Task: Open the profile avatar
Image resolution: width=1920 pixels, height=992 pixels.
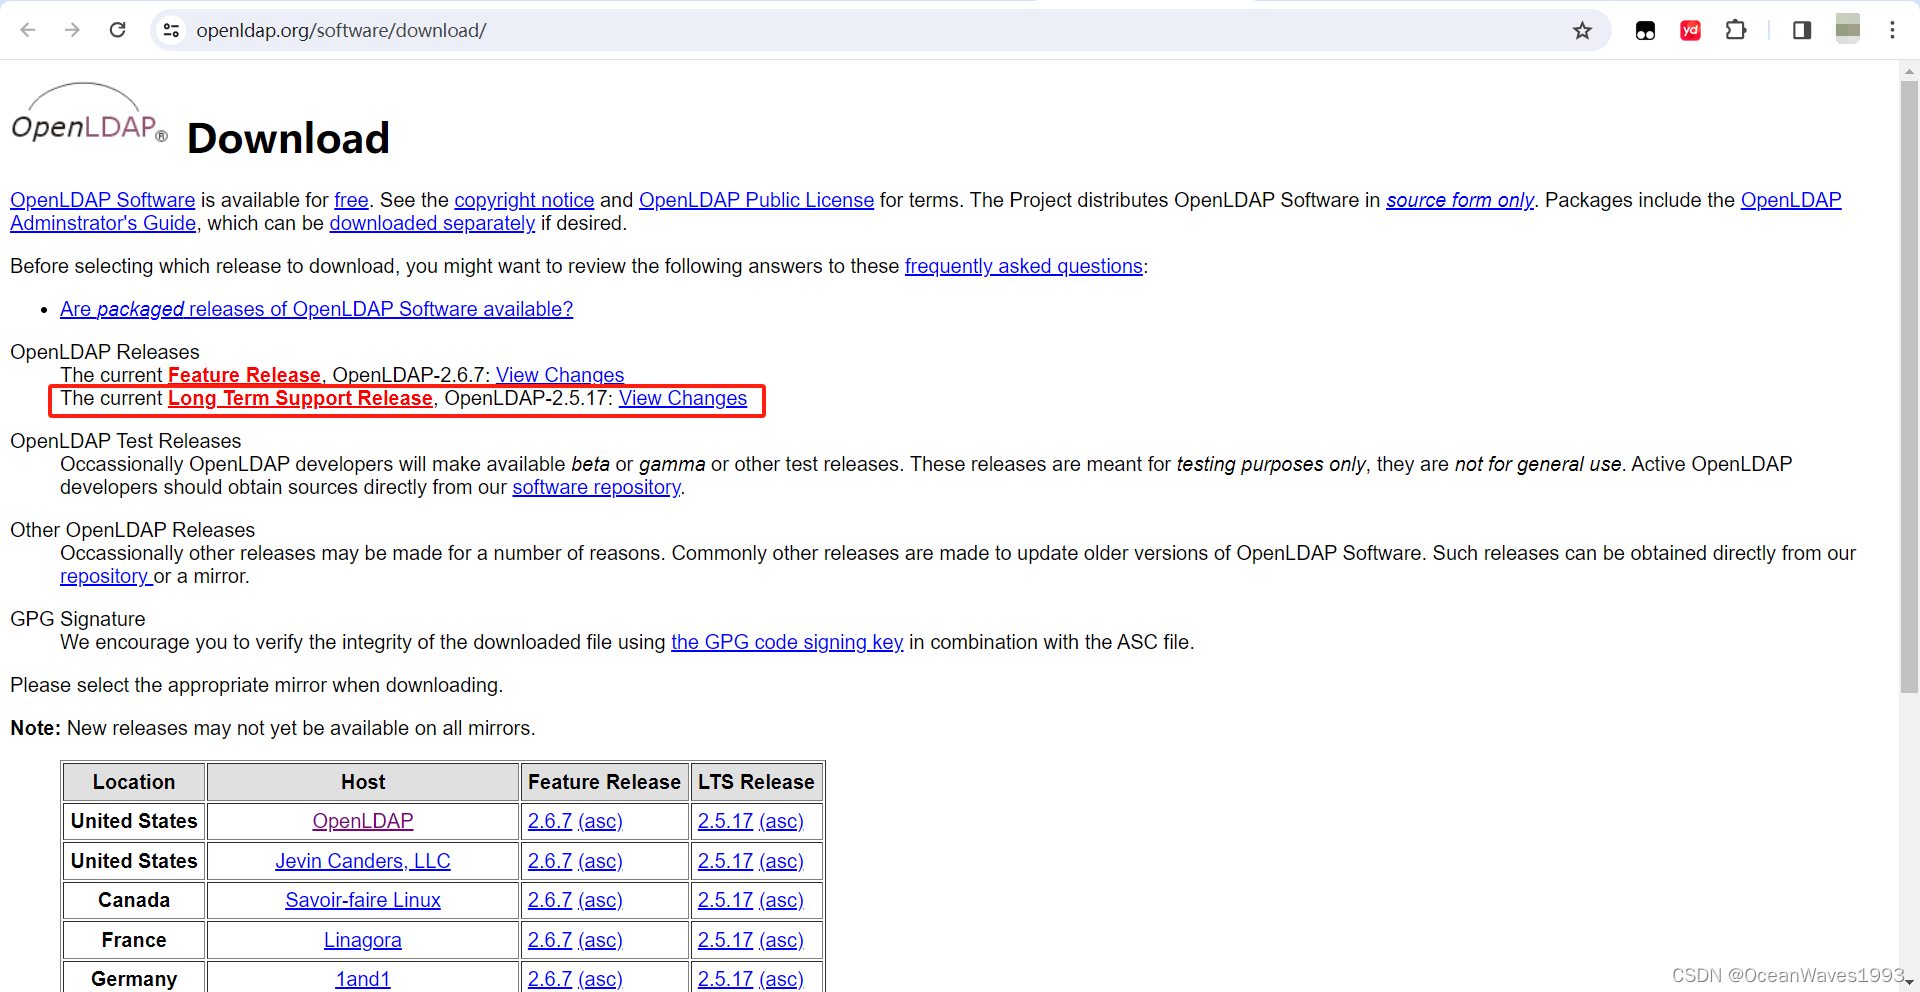Action: tap(1848, 29)
